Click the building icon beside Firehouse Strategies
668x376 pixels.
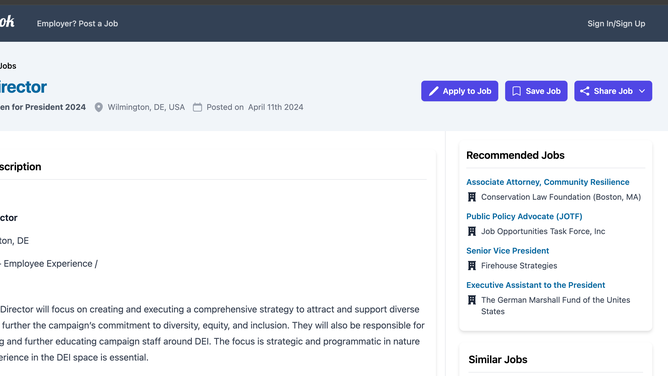(472, 266)
